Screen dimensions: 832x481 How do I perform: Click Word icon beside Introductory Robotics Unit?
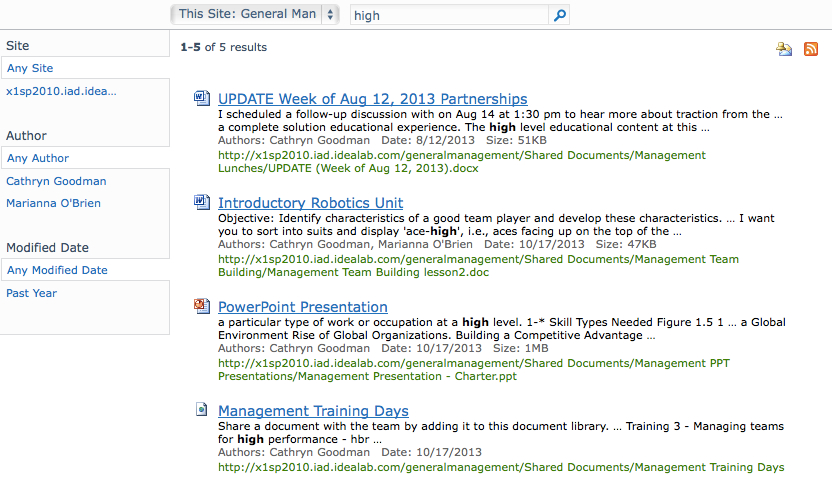click(202, 202)
